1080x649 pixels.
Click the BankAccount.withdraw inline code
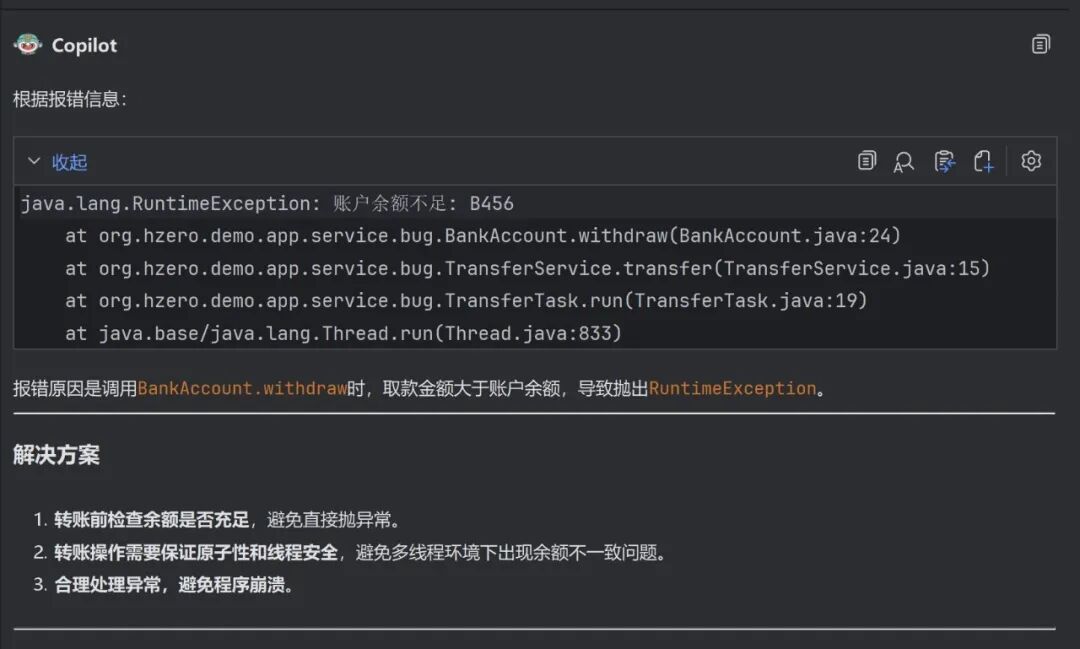(x=242, y=389)
